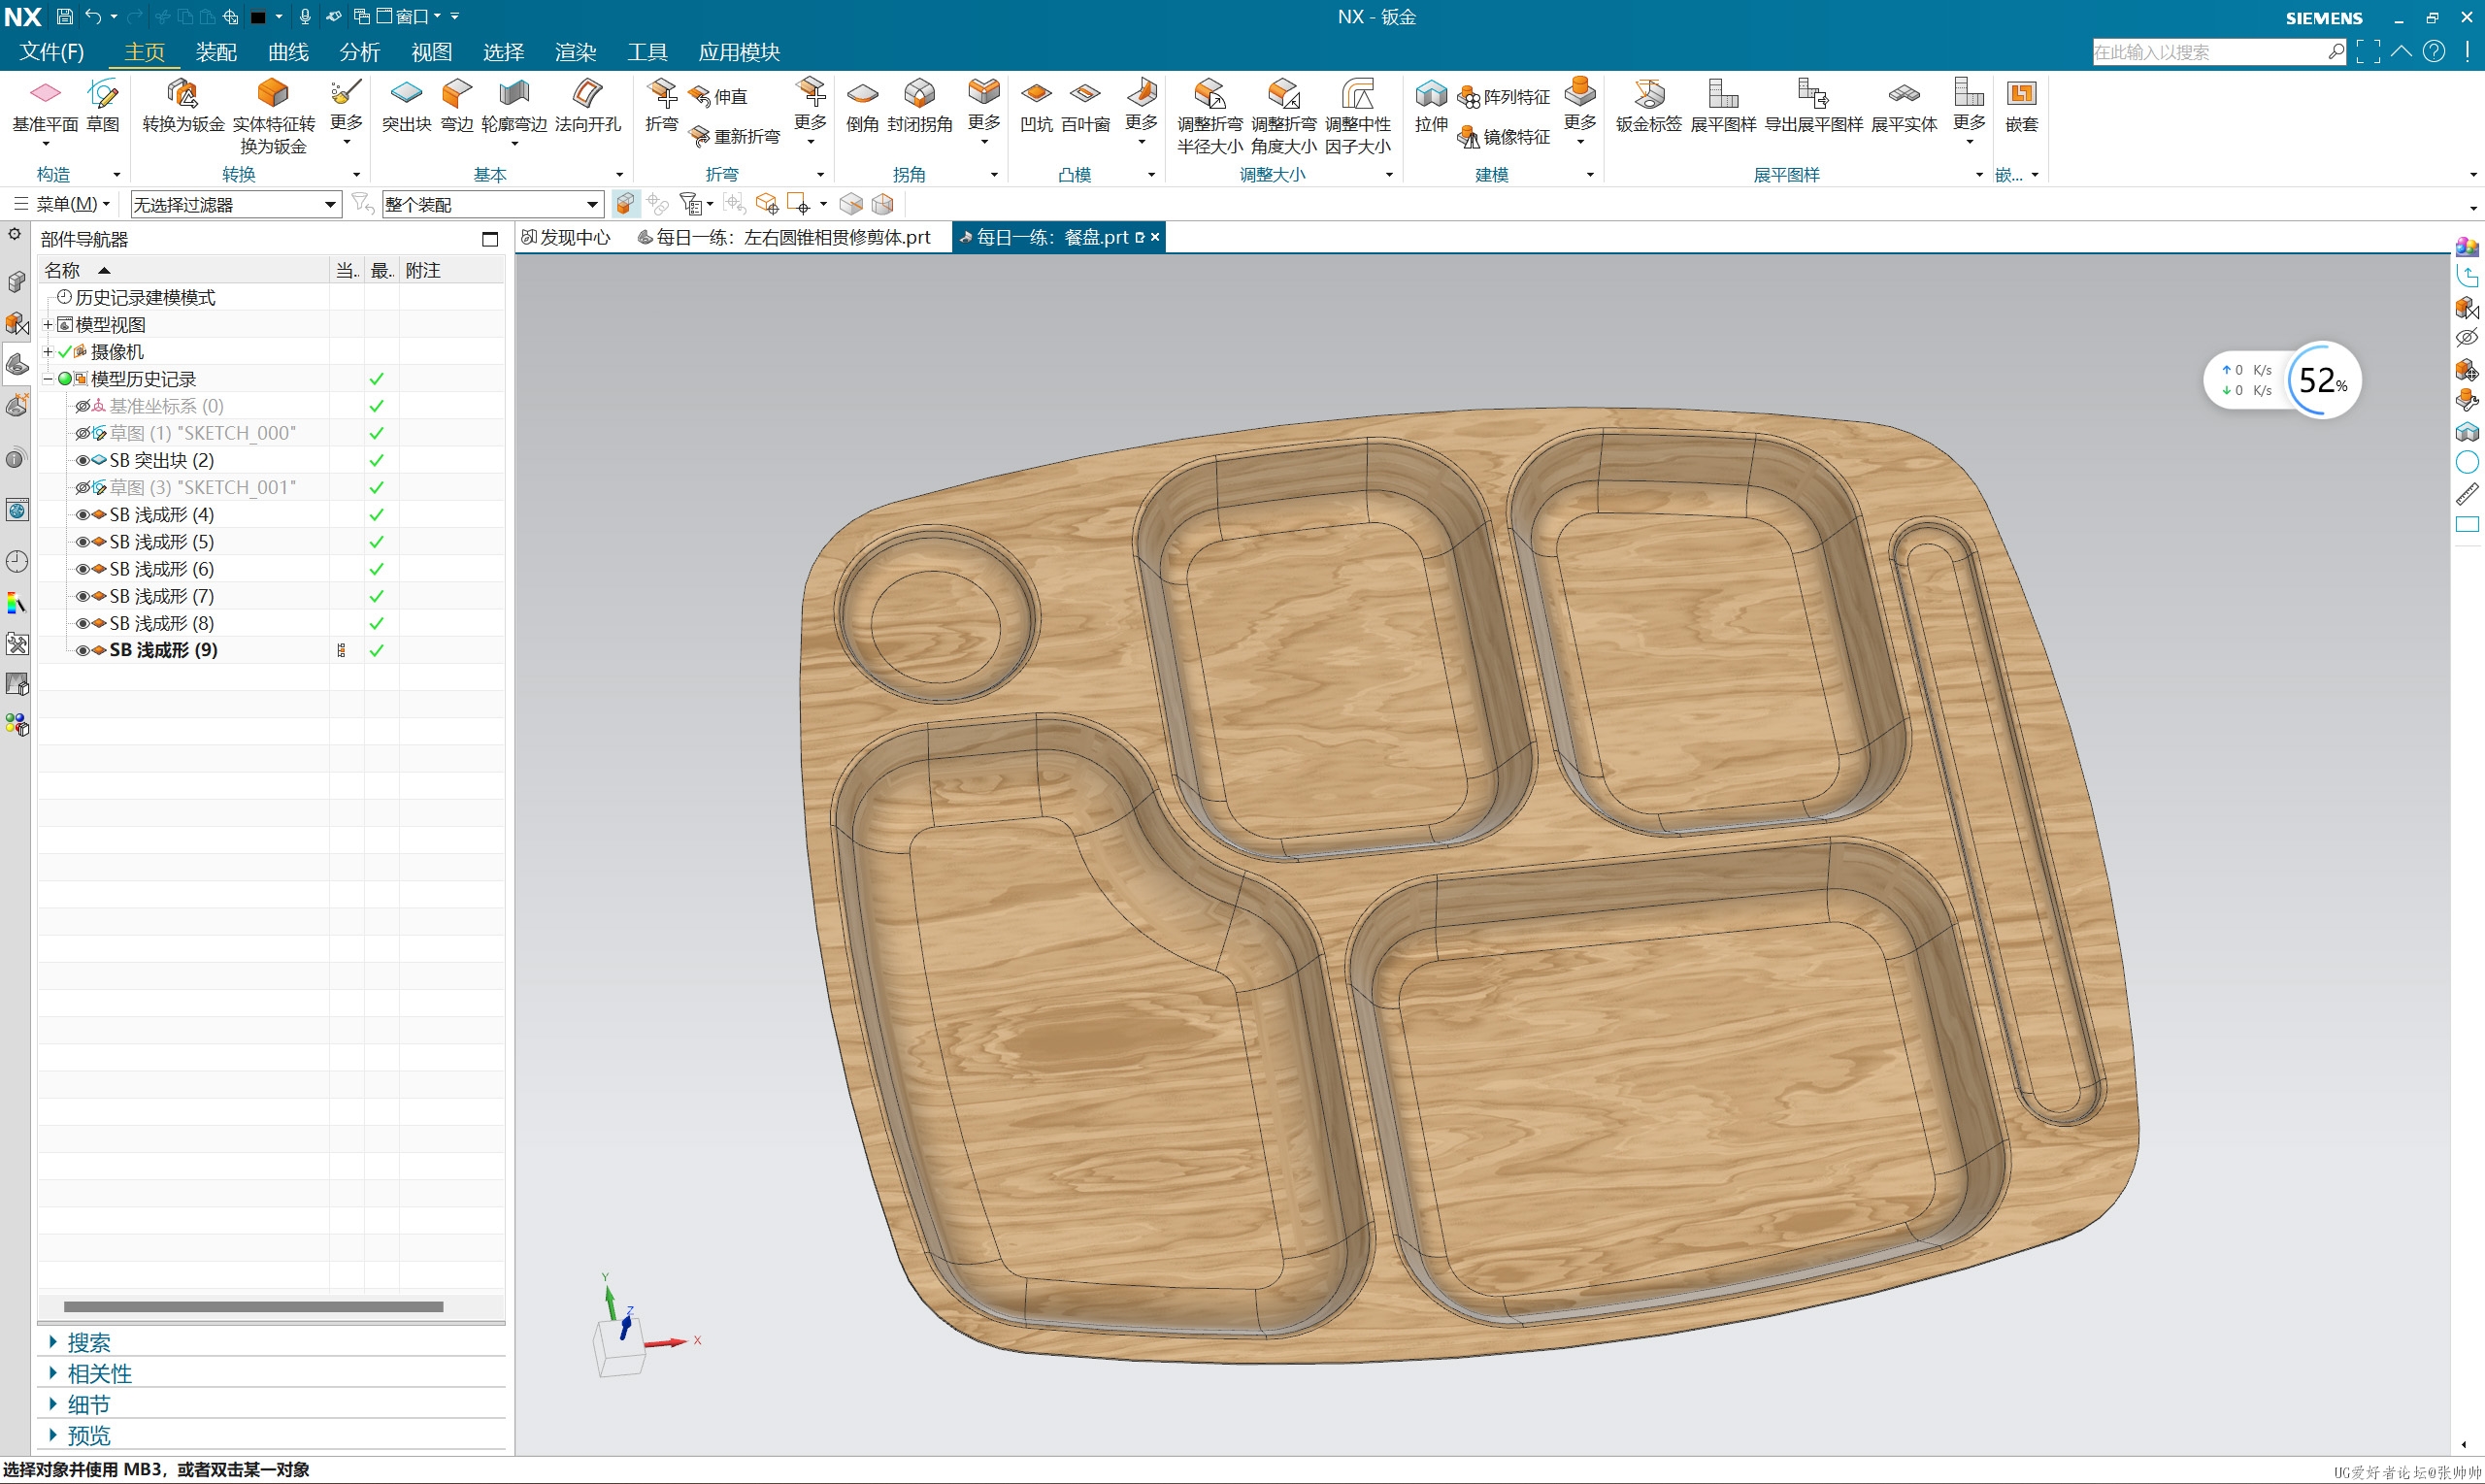Click the save icon in title bar
Image resolution: width=2485 pixels, height=1484 pixels.
coord(64,16)
